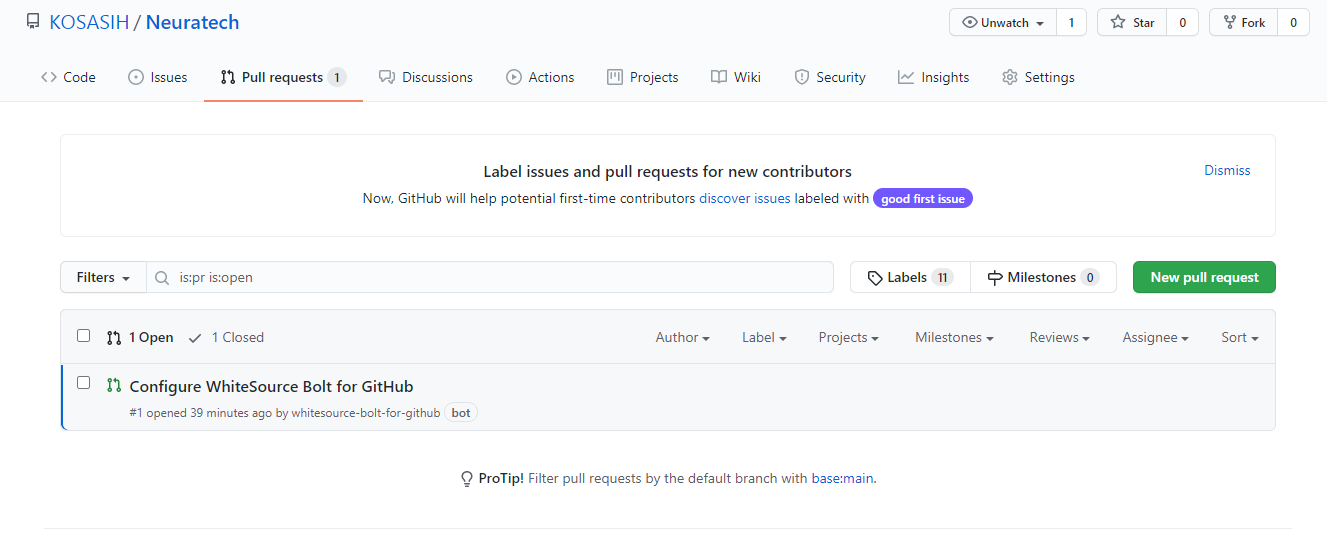Click the Star button icon
The width and height of the screenshot is (1327, 533).
(x=1119, y=22)
